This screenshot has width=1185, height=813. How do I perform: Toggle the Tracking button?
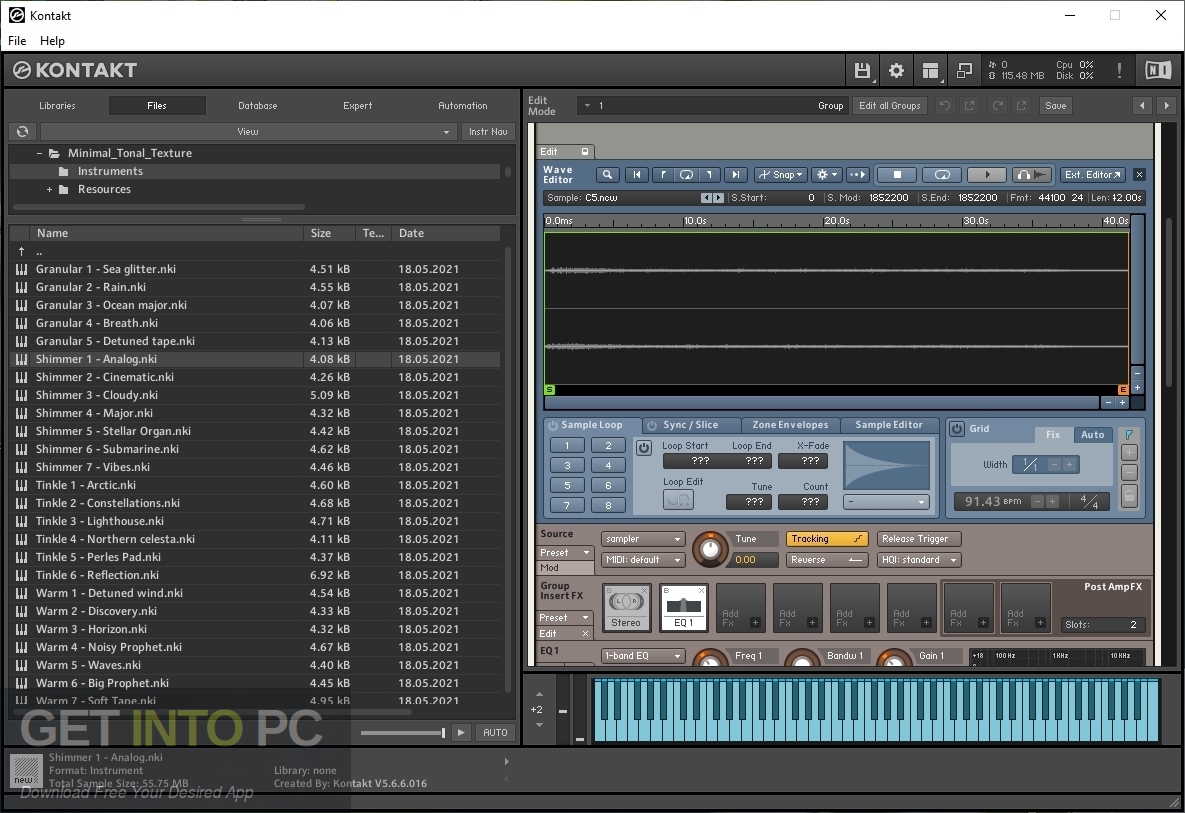[x=826, y=539]
